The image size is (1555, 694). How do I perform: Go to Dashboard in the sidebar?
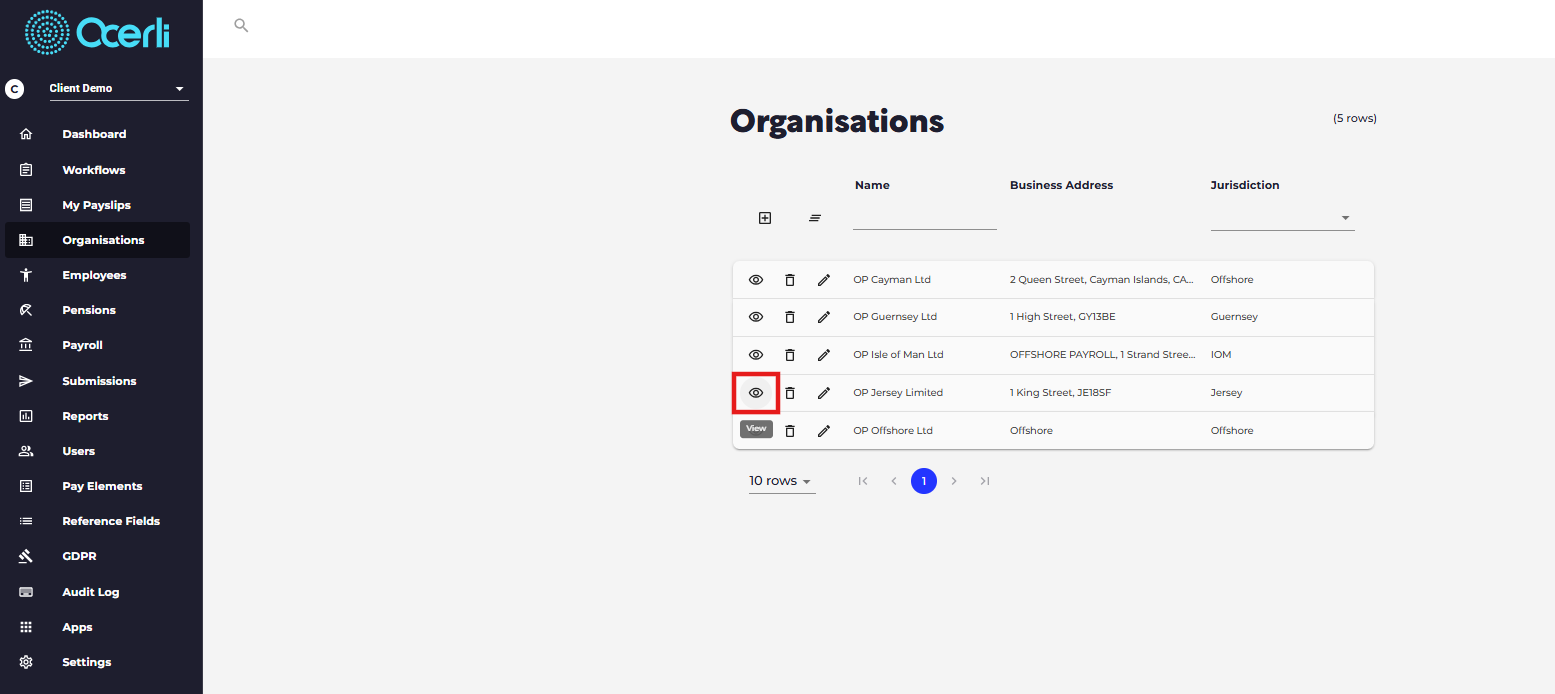click(96, 134)
